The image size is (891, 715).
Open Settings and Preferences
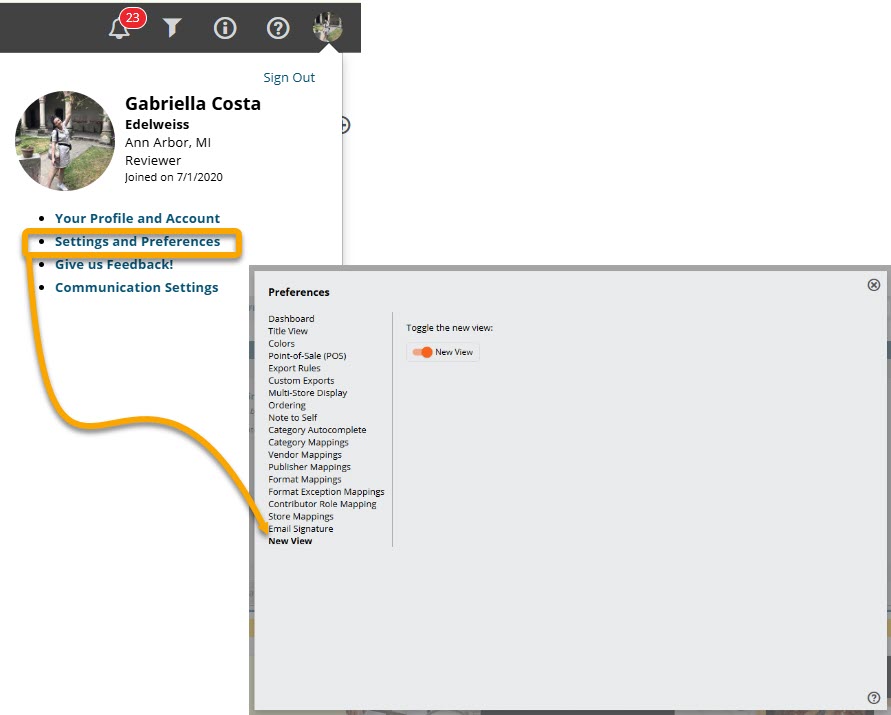pyautogui.click(x=137, y=242)
